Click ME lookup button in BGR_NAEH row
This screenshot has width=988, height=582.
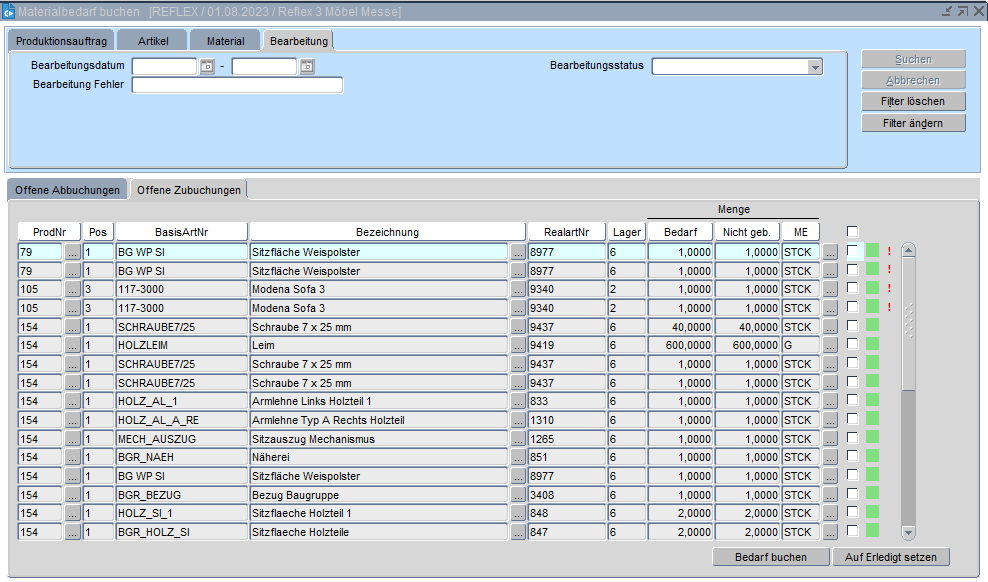click(x=829, y=457)
